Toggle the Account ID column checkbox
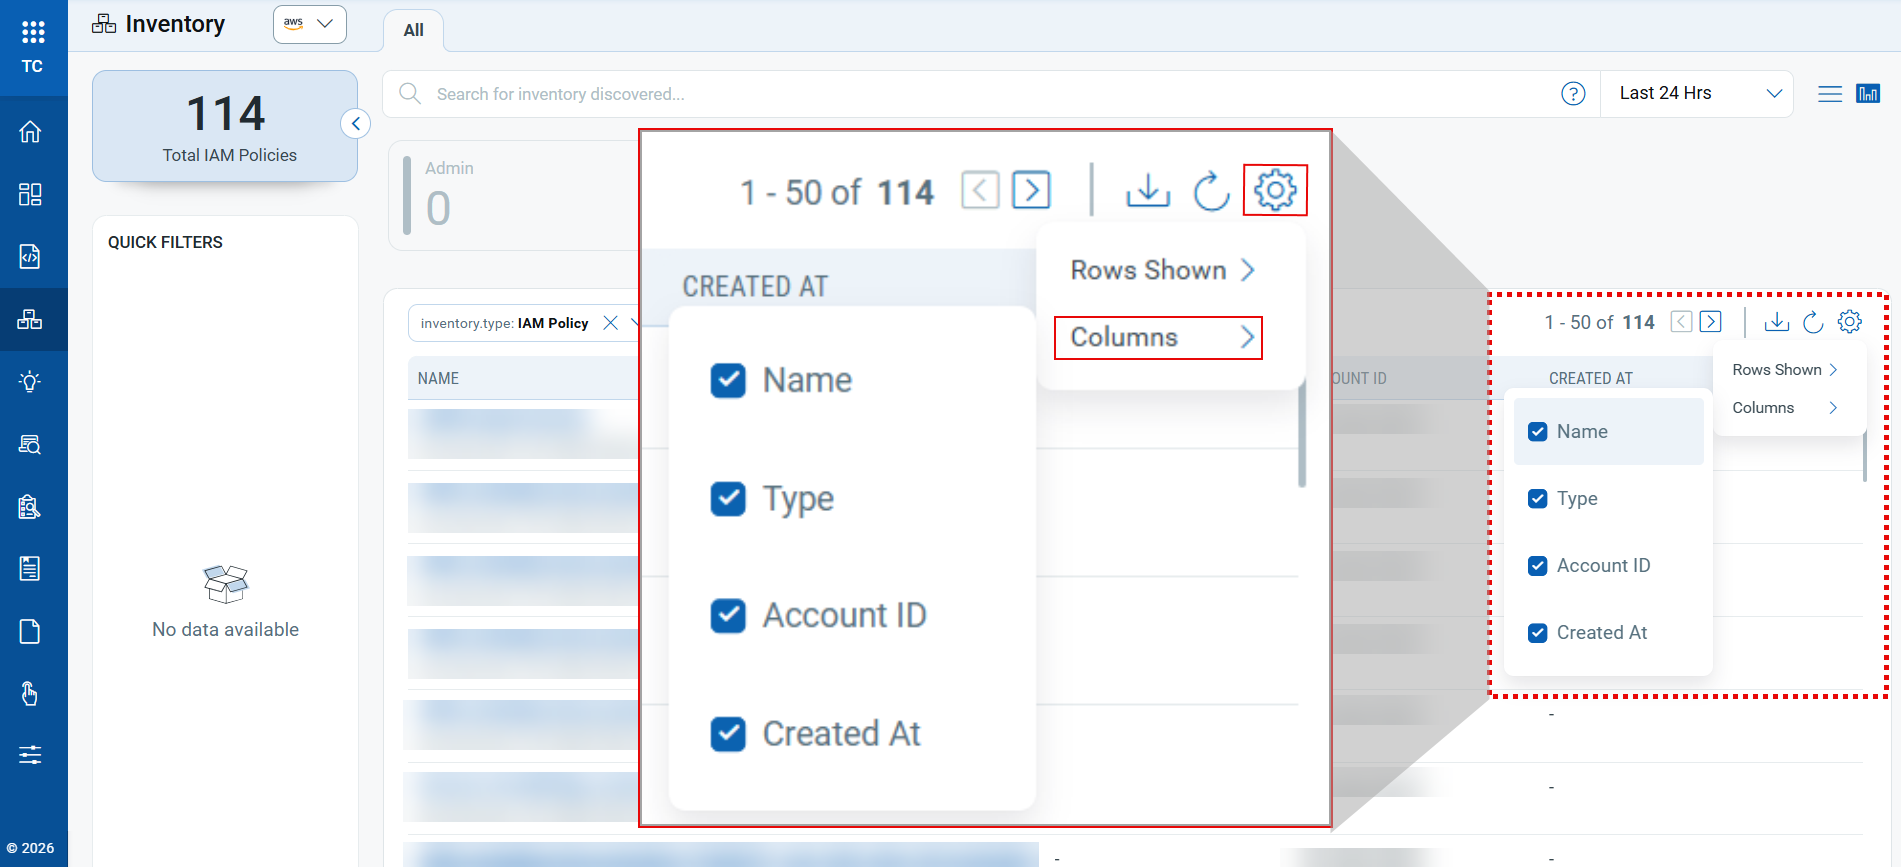 (x=1538, y=566)
